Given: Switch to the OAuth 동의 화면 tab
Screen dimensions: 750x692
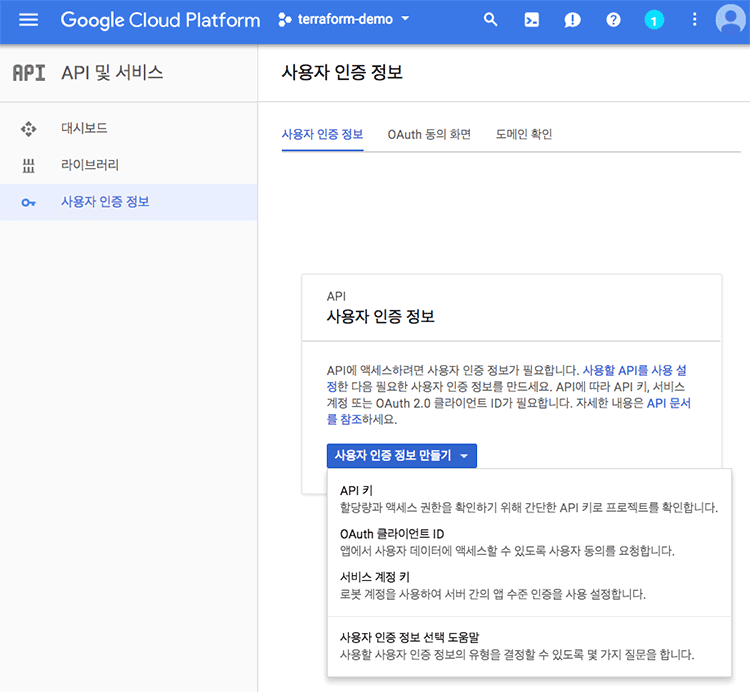Looking at the screenshot, I should [x=429, y=134].
